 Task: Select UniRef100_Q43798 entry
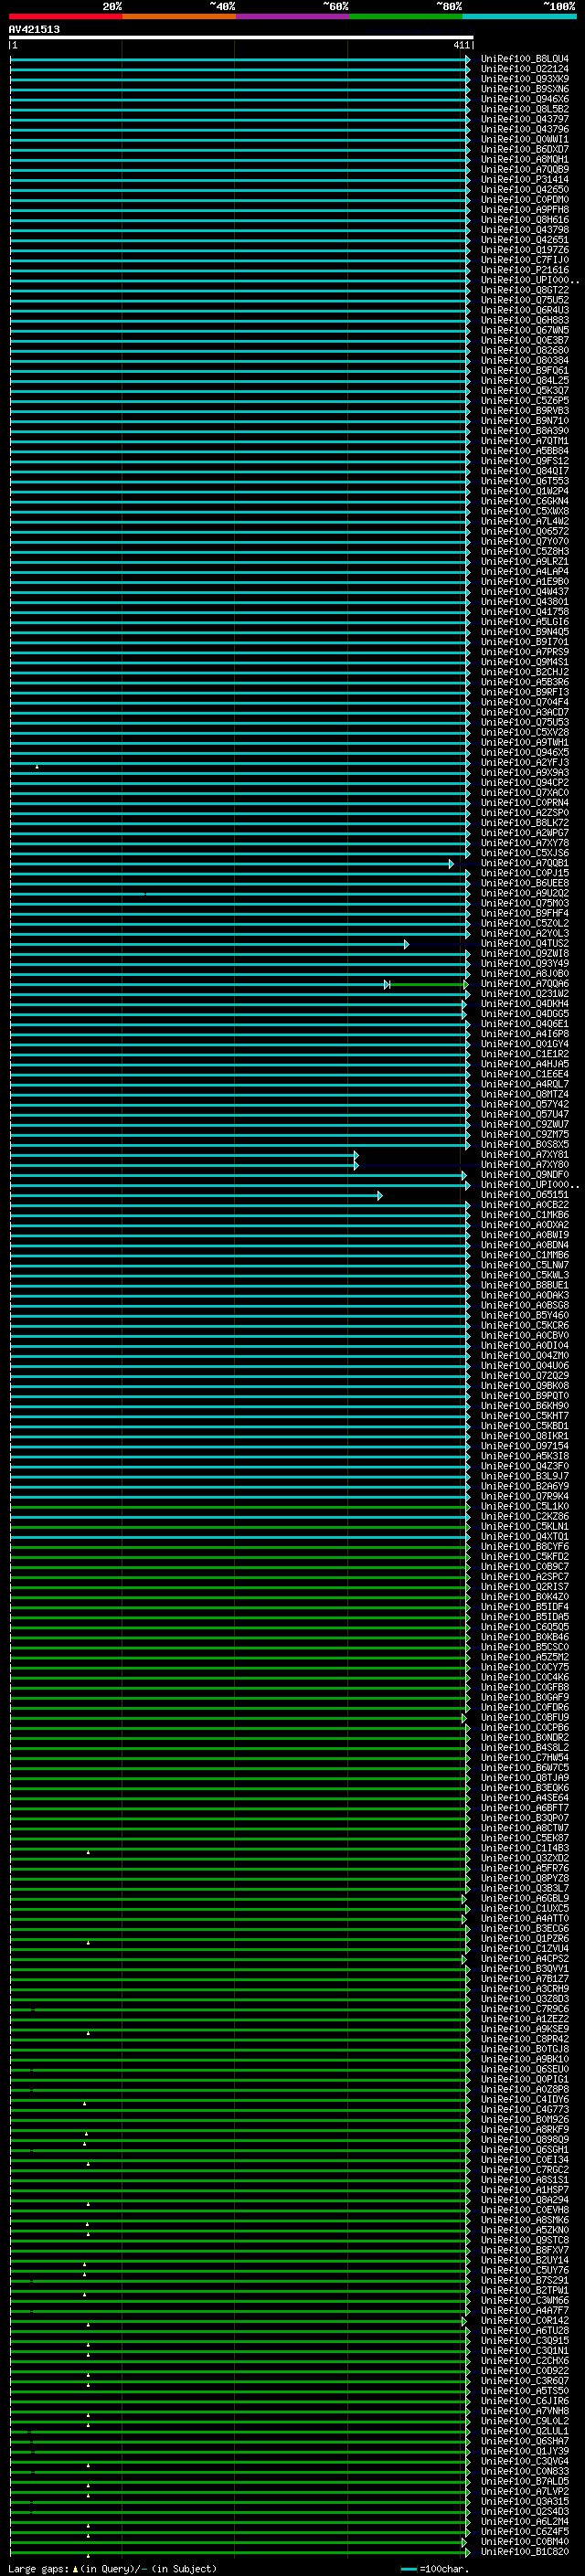point(524,229)
